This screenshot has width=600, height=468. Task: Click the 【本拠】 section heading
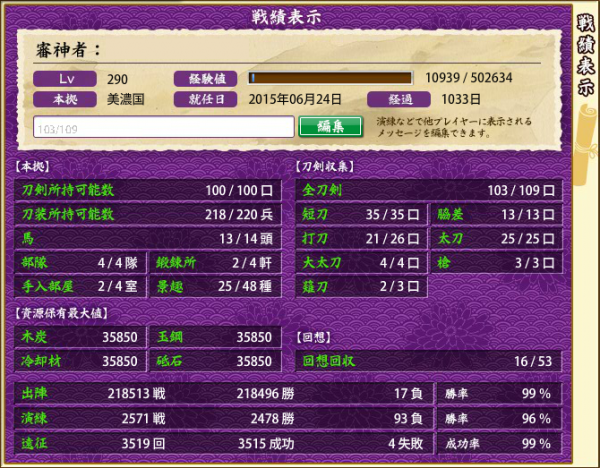pos(32,166)
